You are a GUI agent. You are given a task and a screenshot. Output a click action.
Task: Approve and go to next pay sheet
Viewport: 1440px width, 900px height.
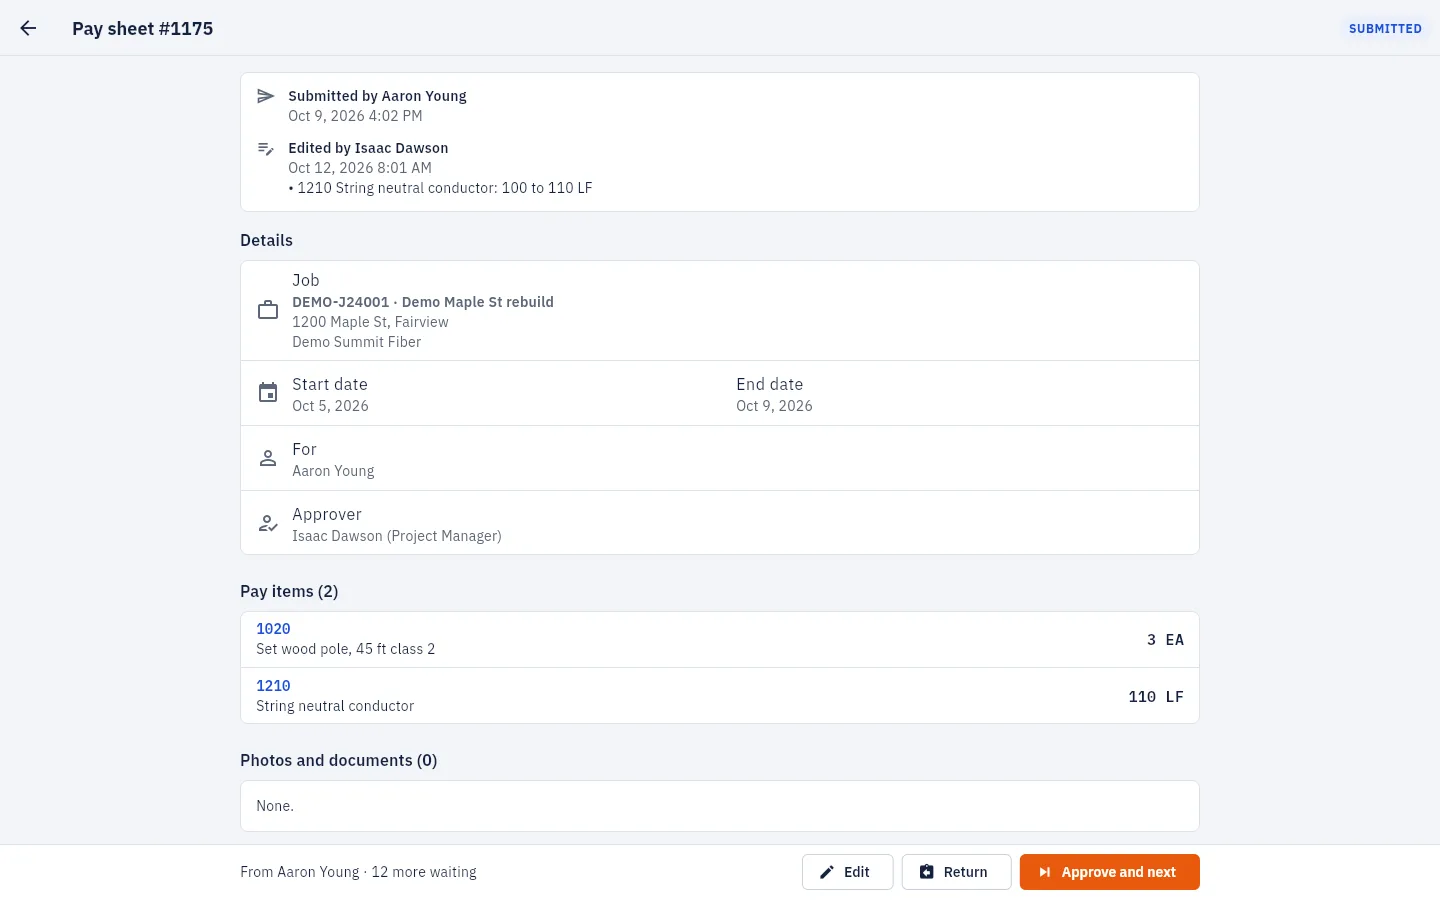1110,872
